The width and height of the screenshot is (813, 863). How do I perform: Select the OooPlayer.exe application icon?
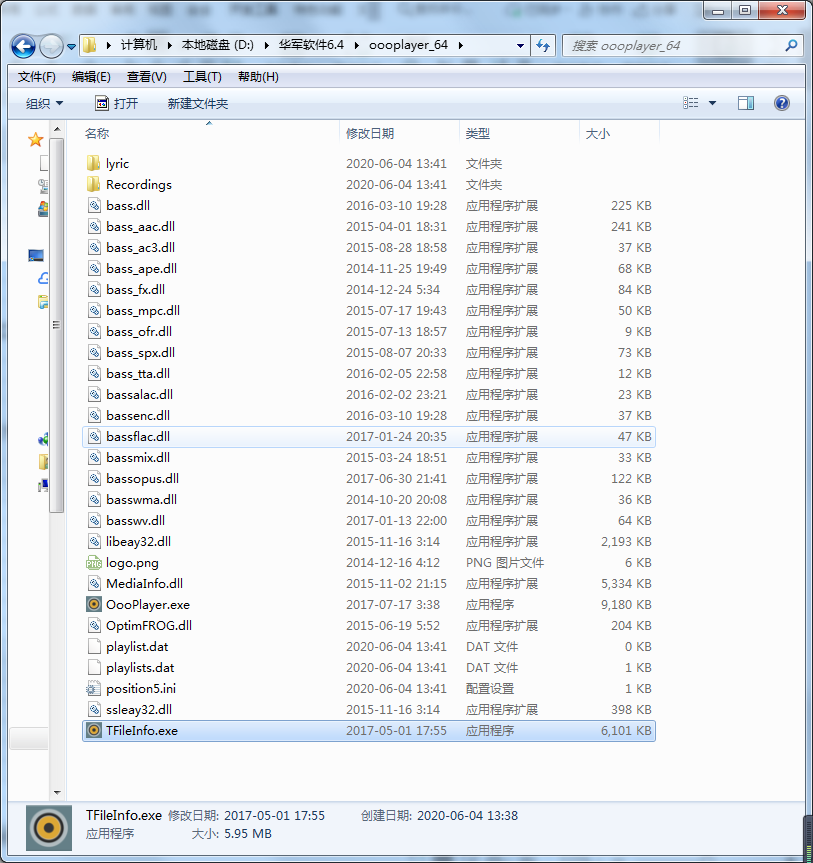point(94,604)
